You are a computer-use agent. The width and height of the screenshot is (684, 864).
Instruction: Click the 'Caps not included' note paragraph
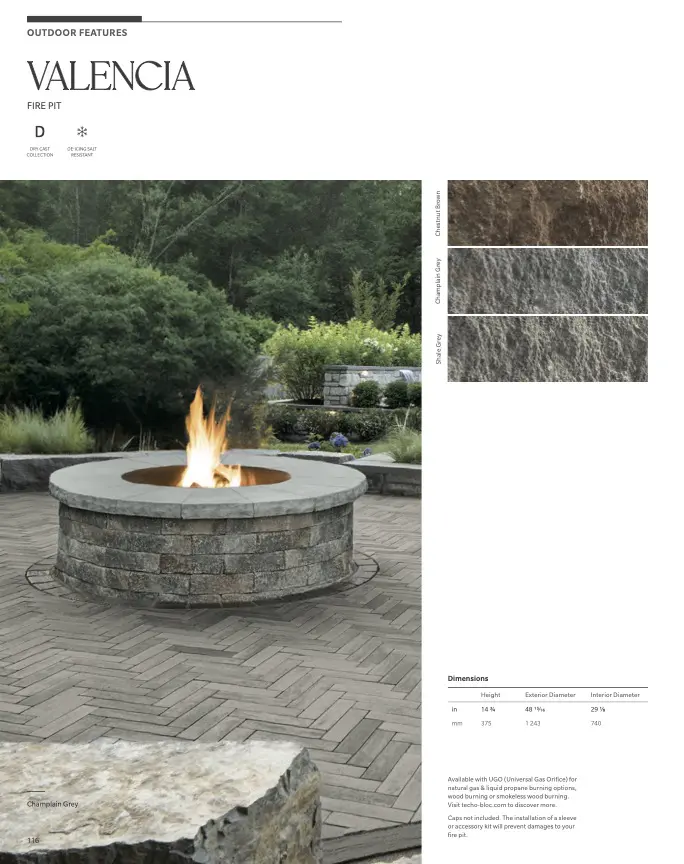click(x=512, y=826)
